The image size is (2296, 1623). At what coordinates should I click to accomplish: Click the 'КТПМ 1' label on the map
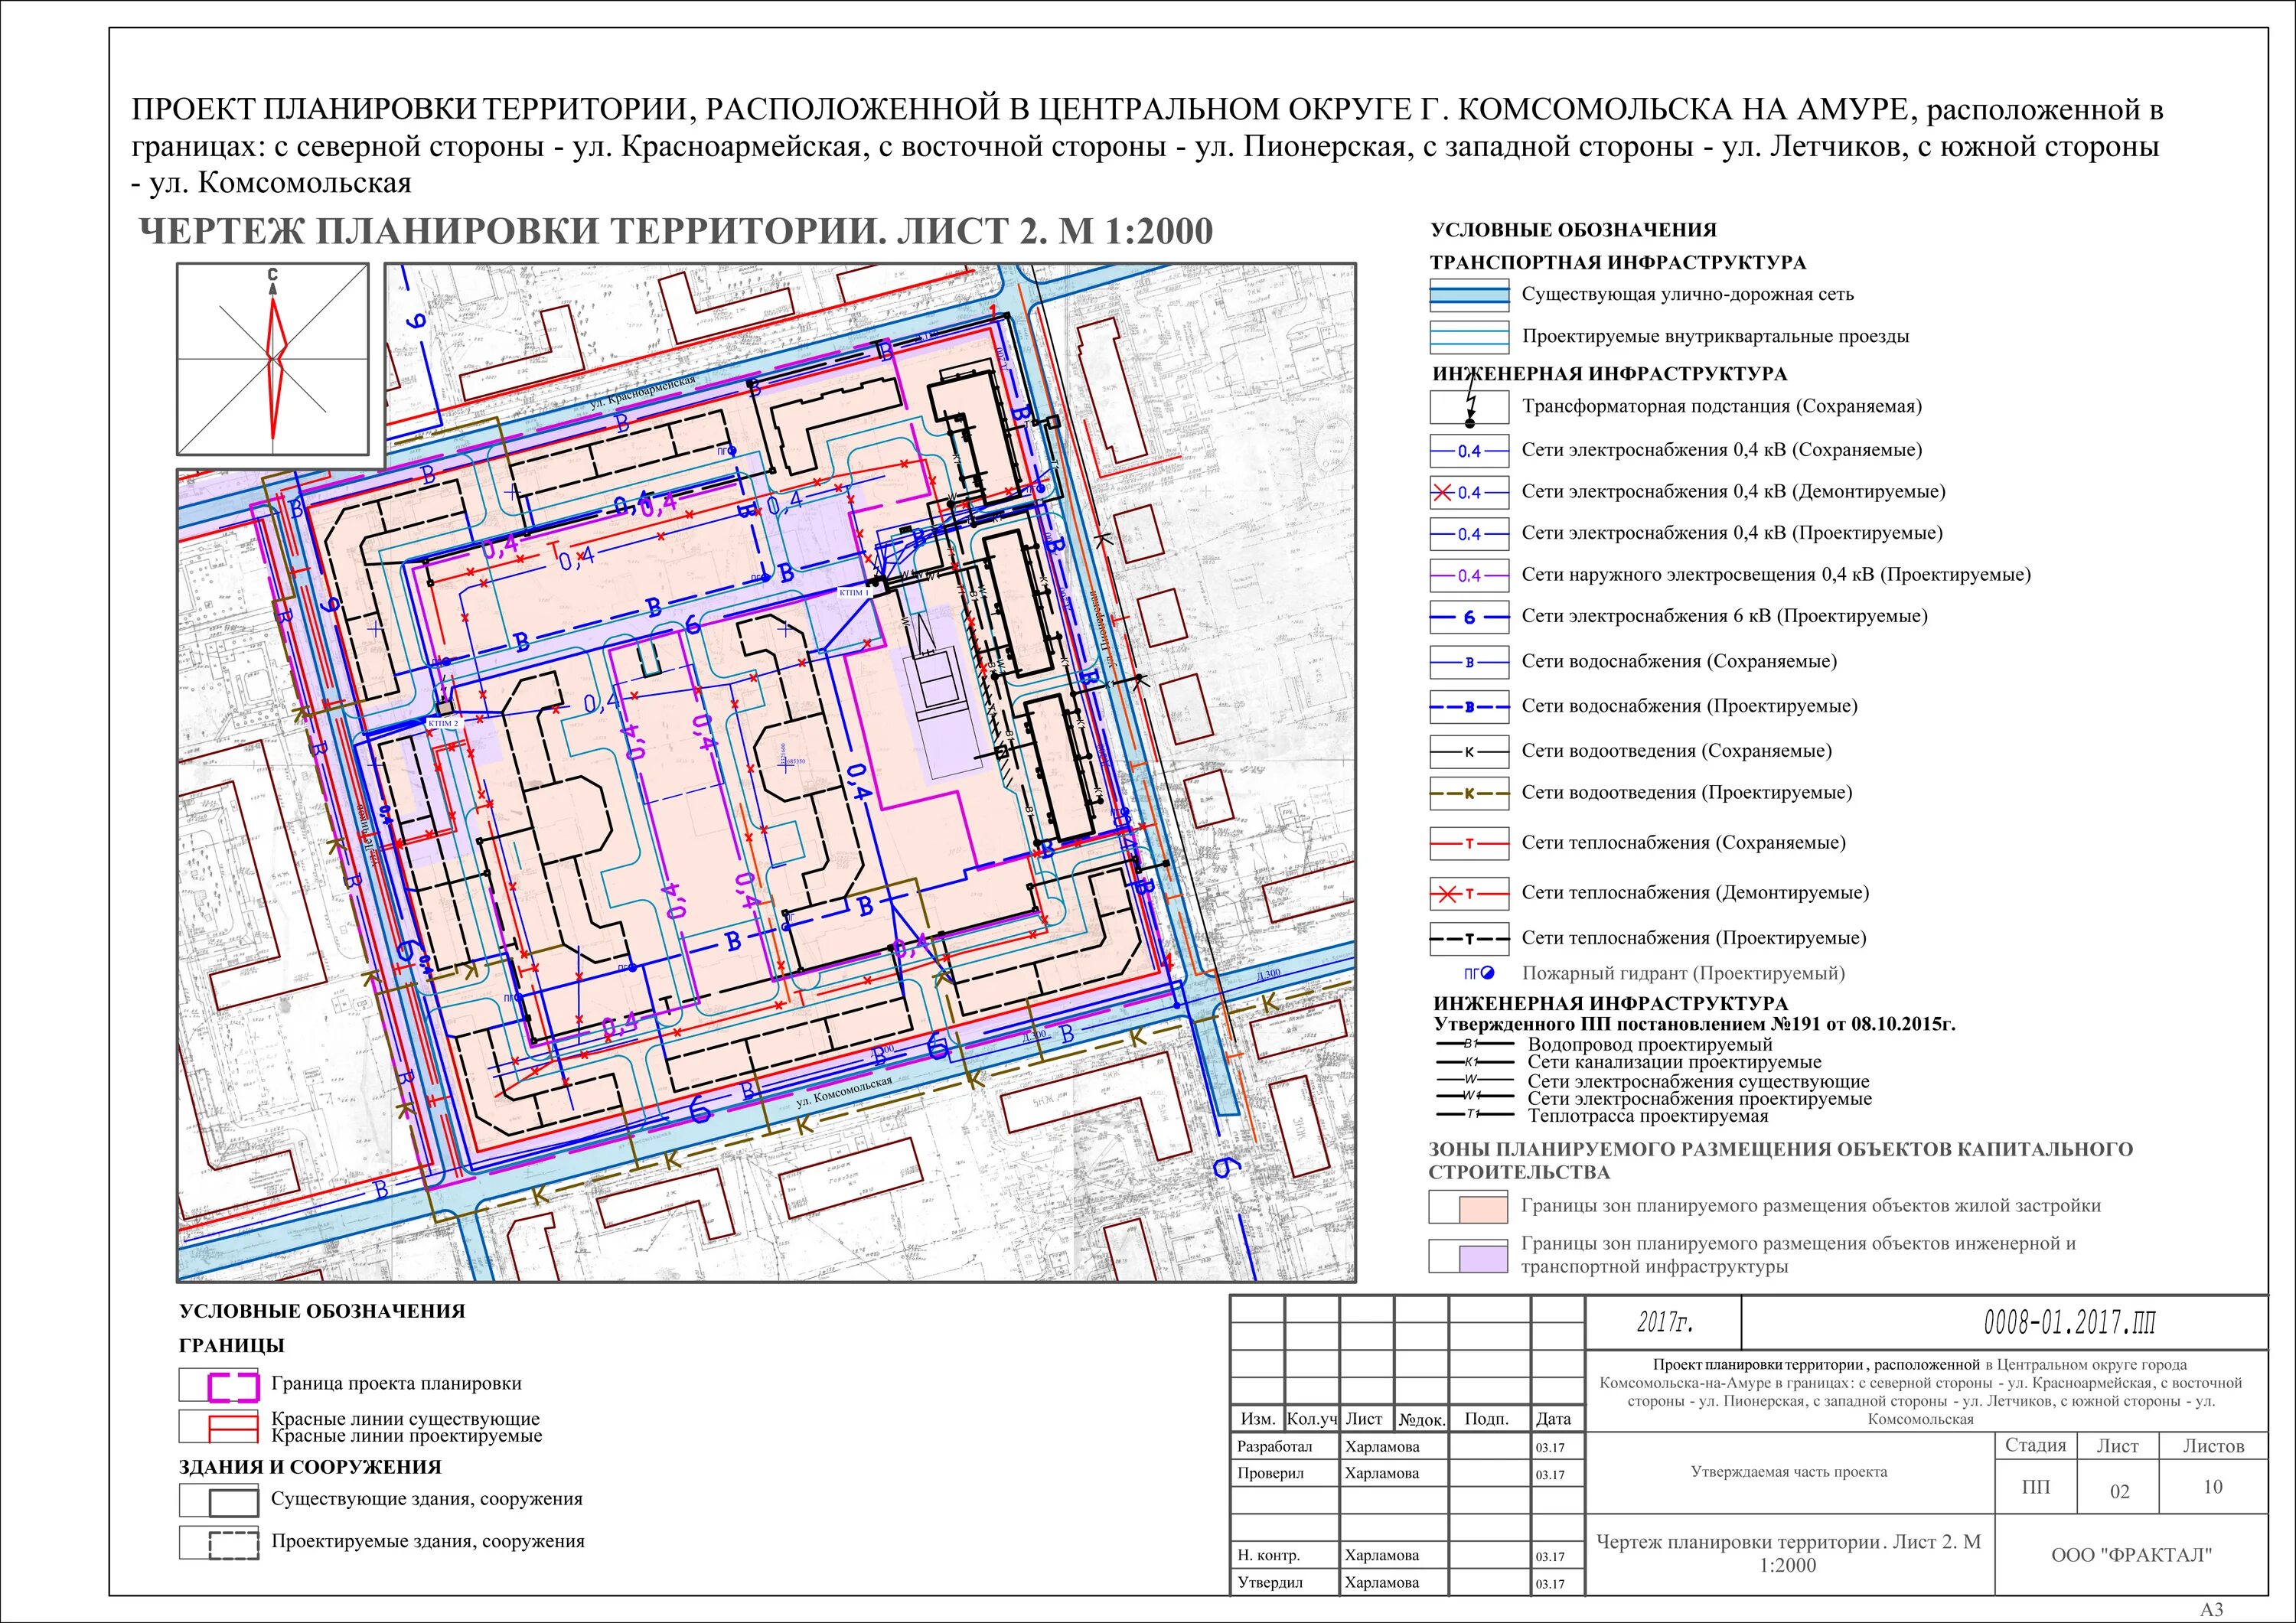(x=854, y=593)
